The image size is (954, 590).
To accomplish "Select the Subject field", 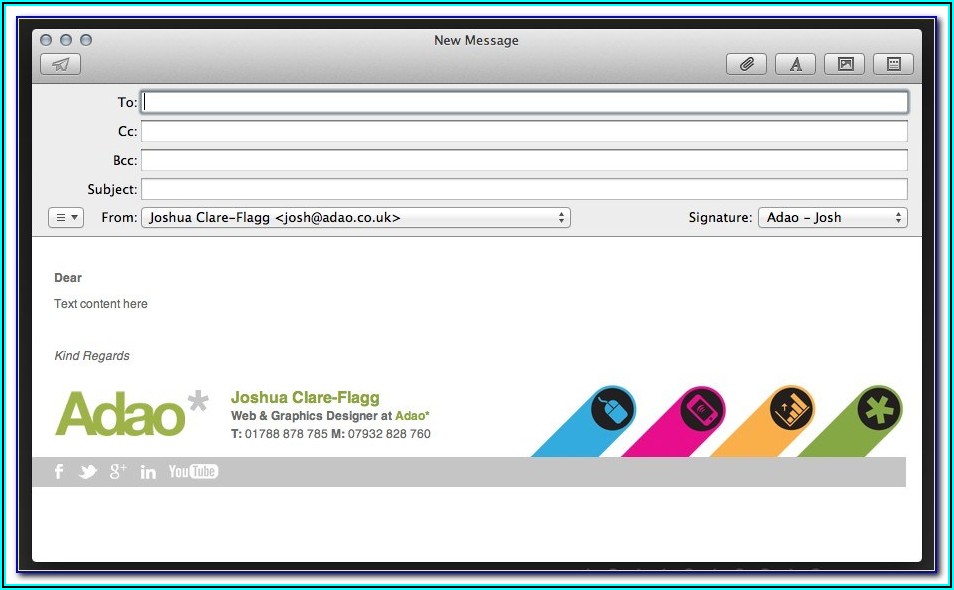I will tap(524, 189).
